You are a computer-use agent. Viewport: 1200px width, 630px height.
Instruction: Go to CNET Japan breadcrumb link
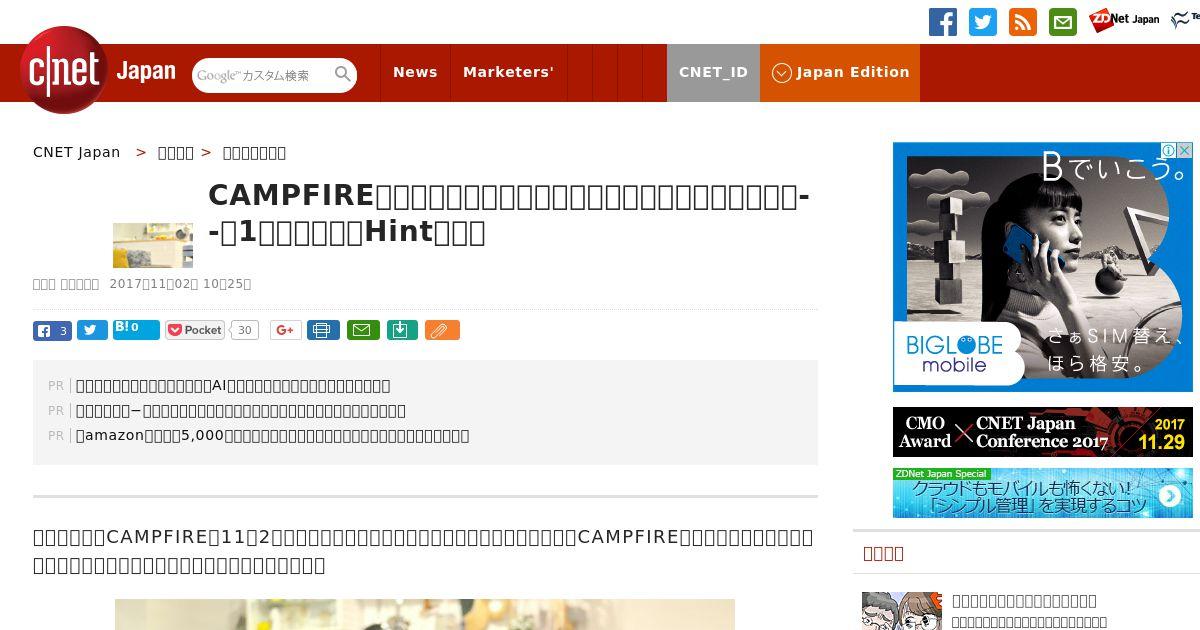coord(76,152)
